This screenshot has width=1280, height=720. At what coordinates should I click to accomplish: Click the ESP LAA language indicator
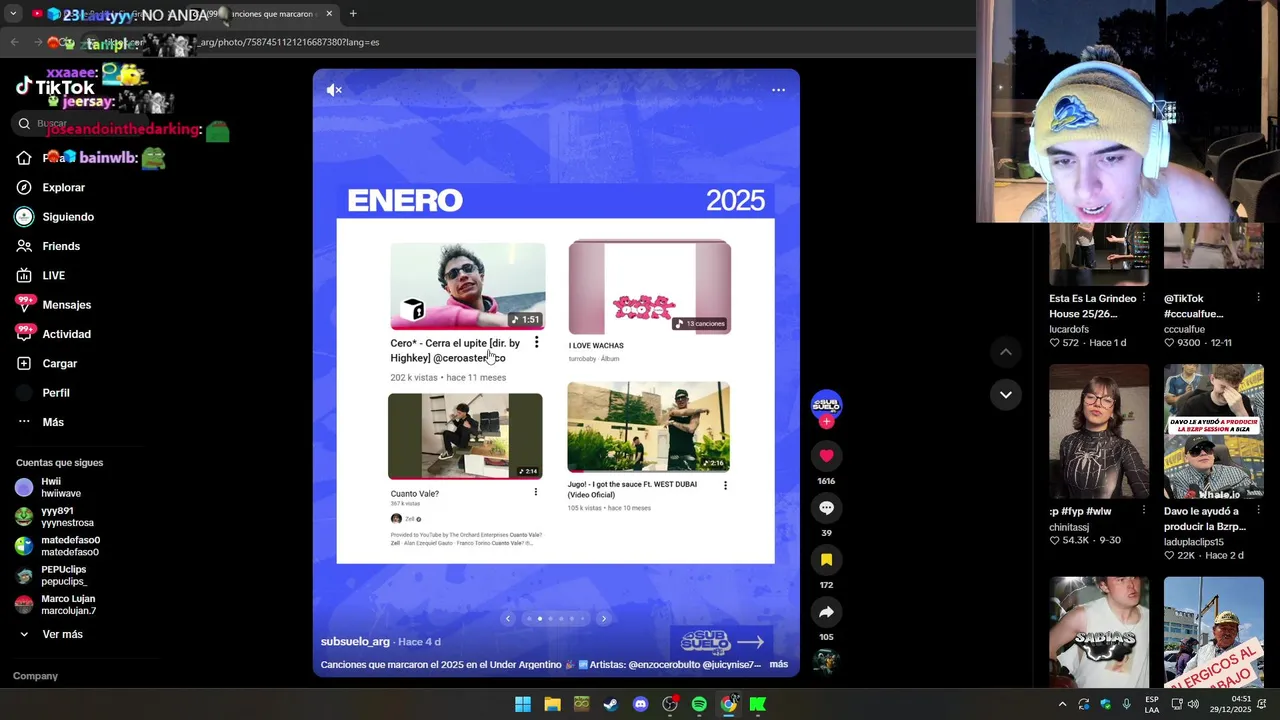(1152, 704)
